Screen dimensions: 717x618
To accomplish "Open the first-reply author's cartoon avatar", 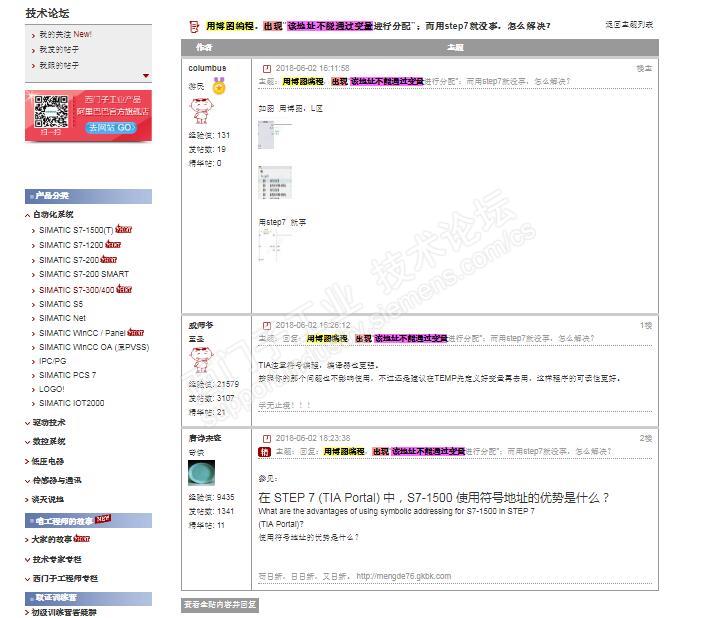I will coord(201,360).
